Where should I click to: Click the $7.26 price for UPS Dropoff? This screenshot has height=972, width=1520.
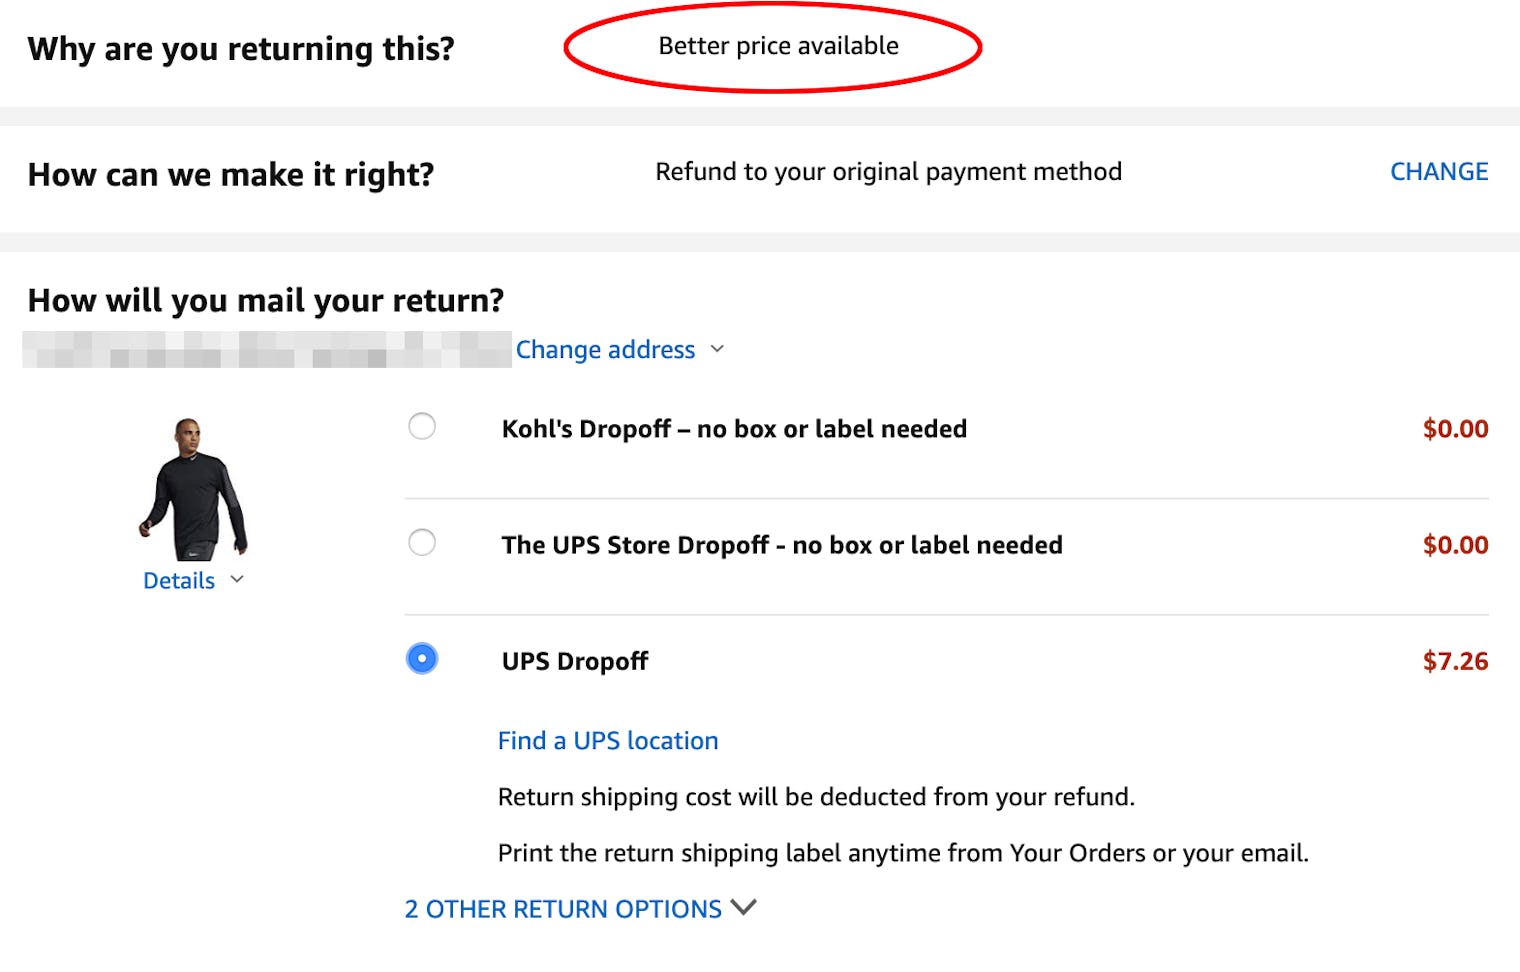click(x=1456, y=660)
